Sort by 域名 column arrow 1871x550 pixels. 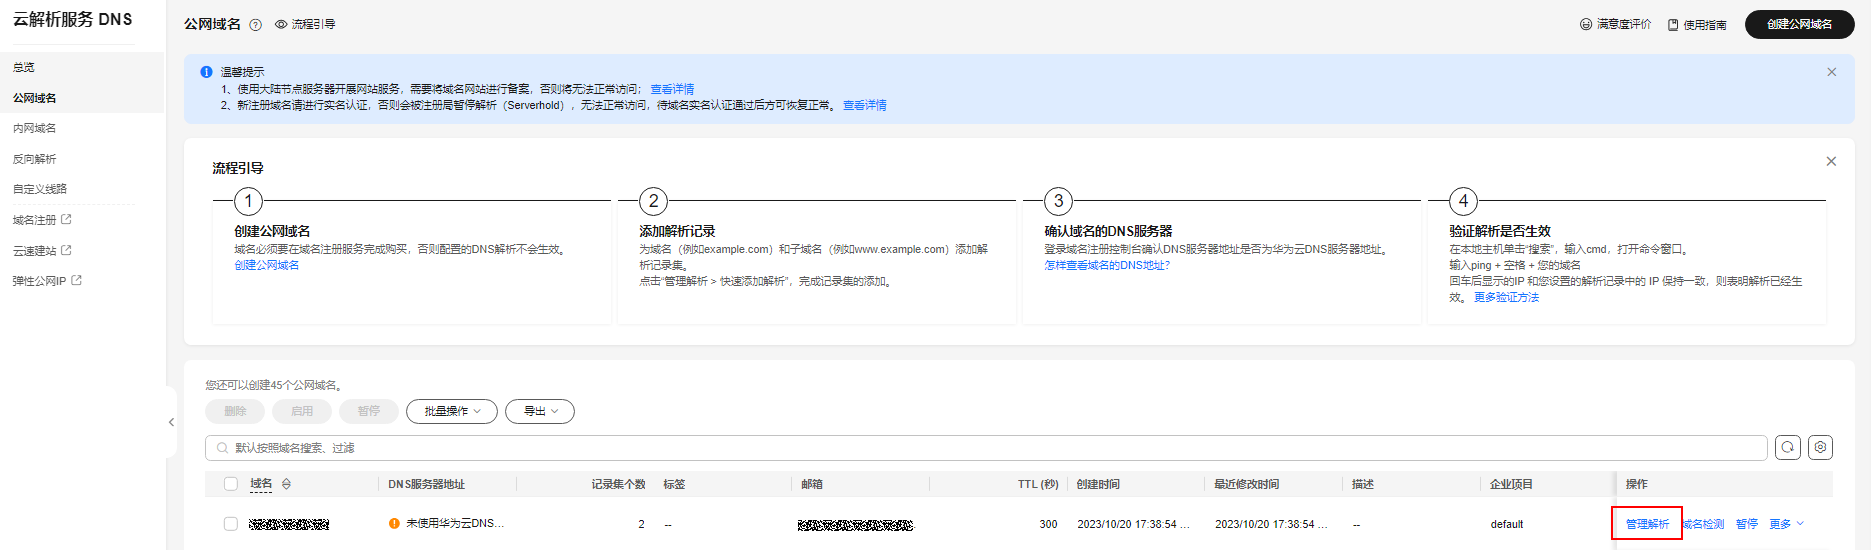(286, 484)
